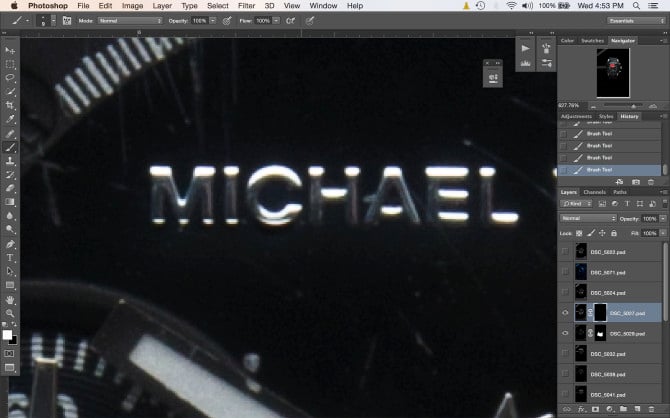The width and height of the screenshot is (670, 418).
Task: Hide the DSC_5007.psd layer
Action: click(x=565, y=313)
